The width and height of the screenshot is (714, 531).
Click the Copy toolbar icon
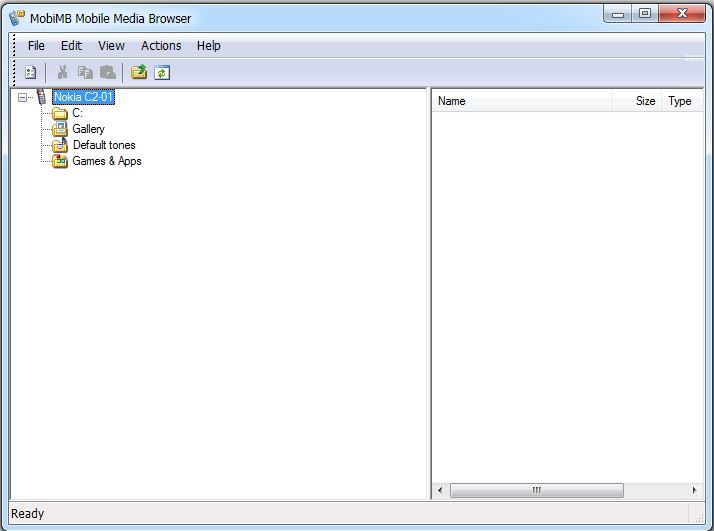pyautogui.click(x=85, y=72)
